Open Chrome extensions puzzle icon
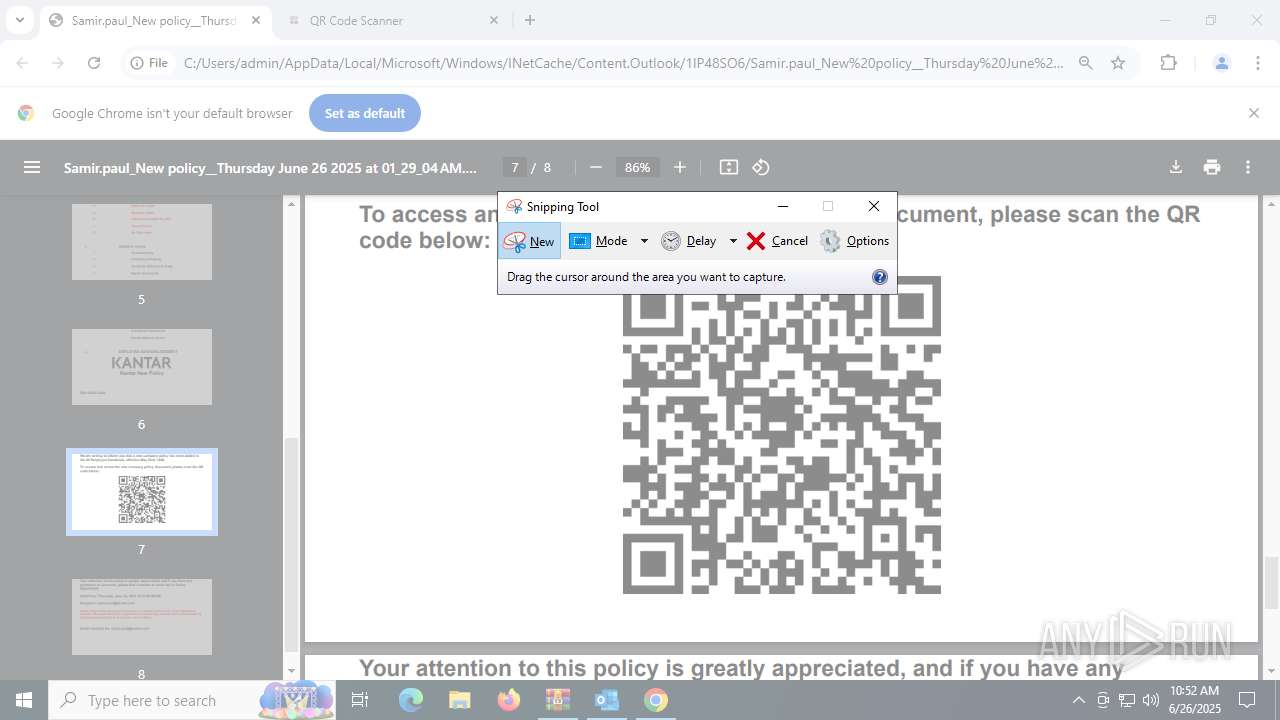 pyautogui.click(x=1168, y=63)
